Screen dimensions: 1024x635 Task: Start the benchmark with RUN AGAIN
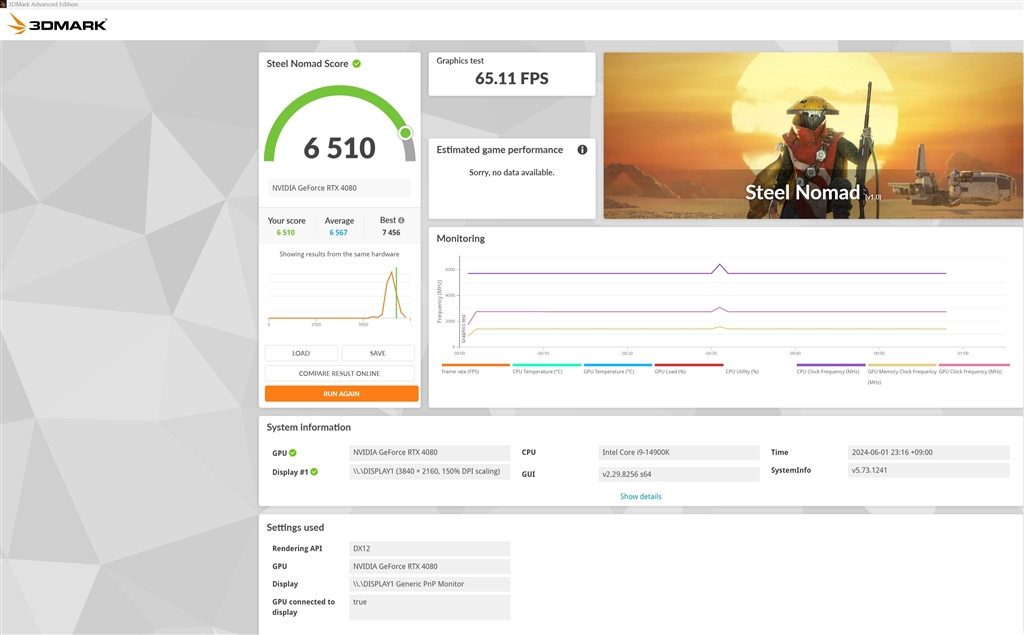342,393
